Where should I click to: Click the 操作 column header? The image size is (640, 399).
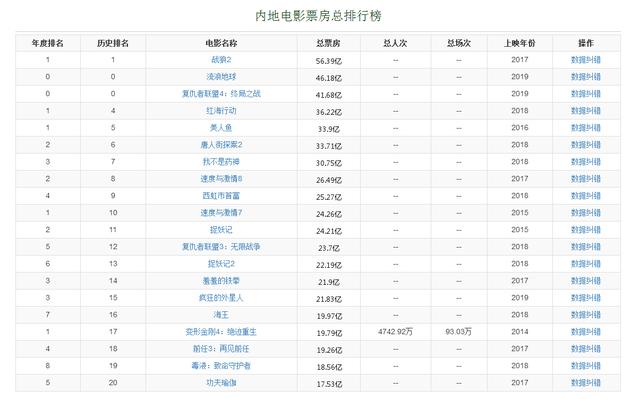[x=586, y=43]
